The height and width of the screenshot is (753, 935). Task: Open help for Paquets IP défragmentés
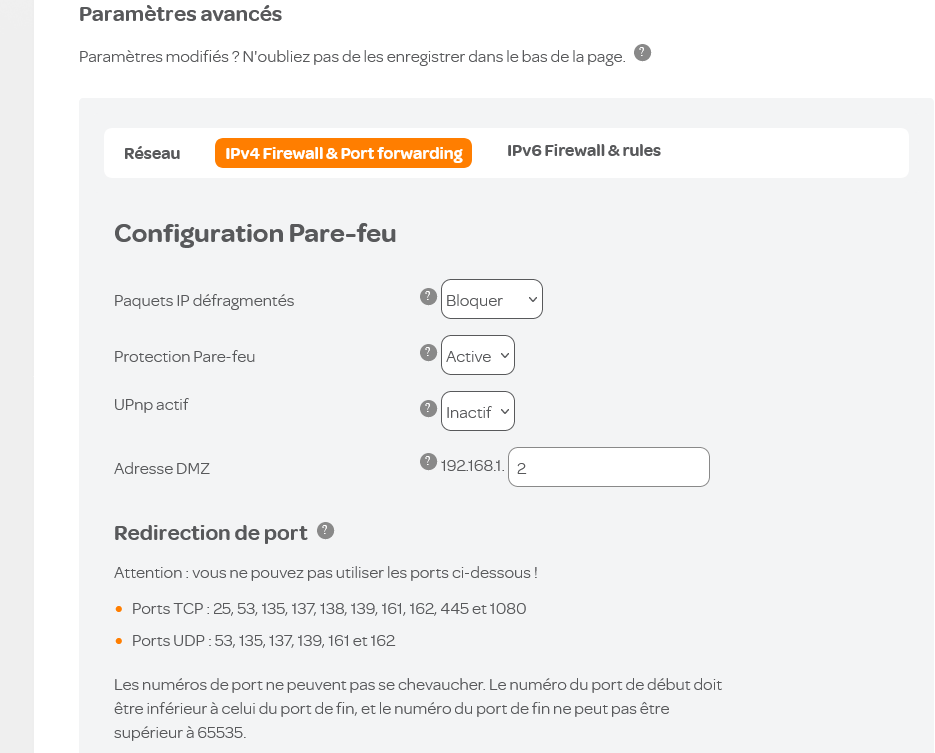click(428, 296)
